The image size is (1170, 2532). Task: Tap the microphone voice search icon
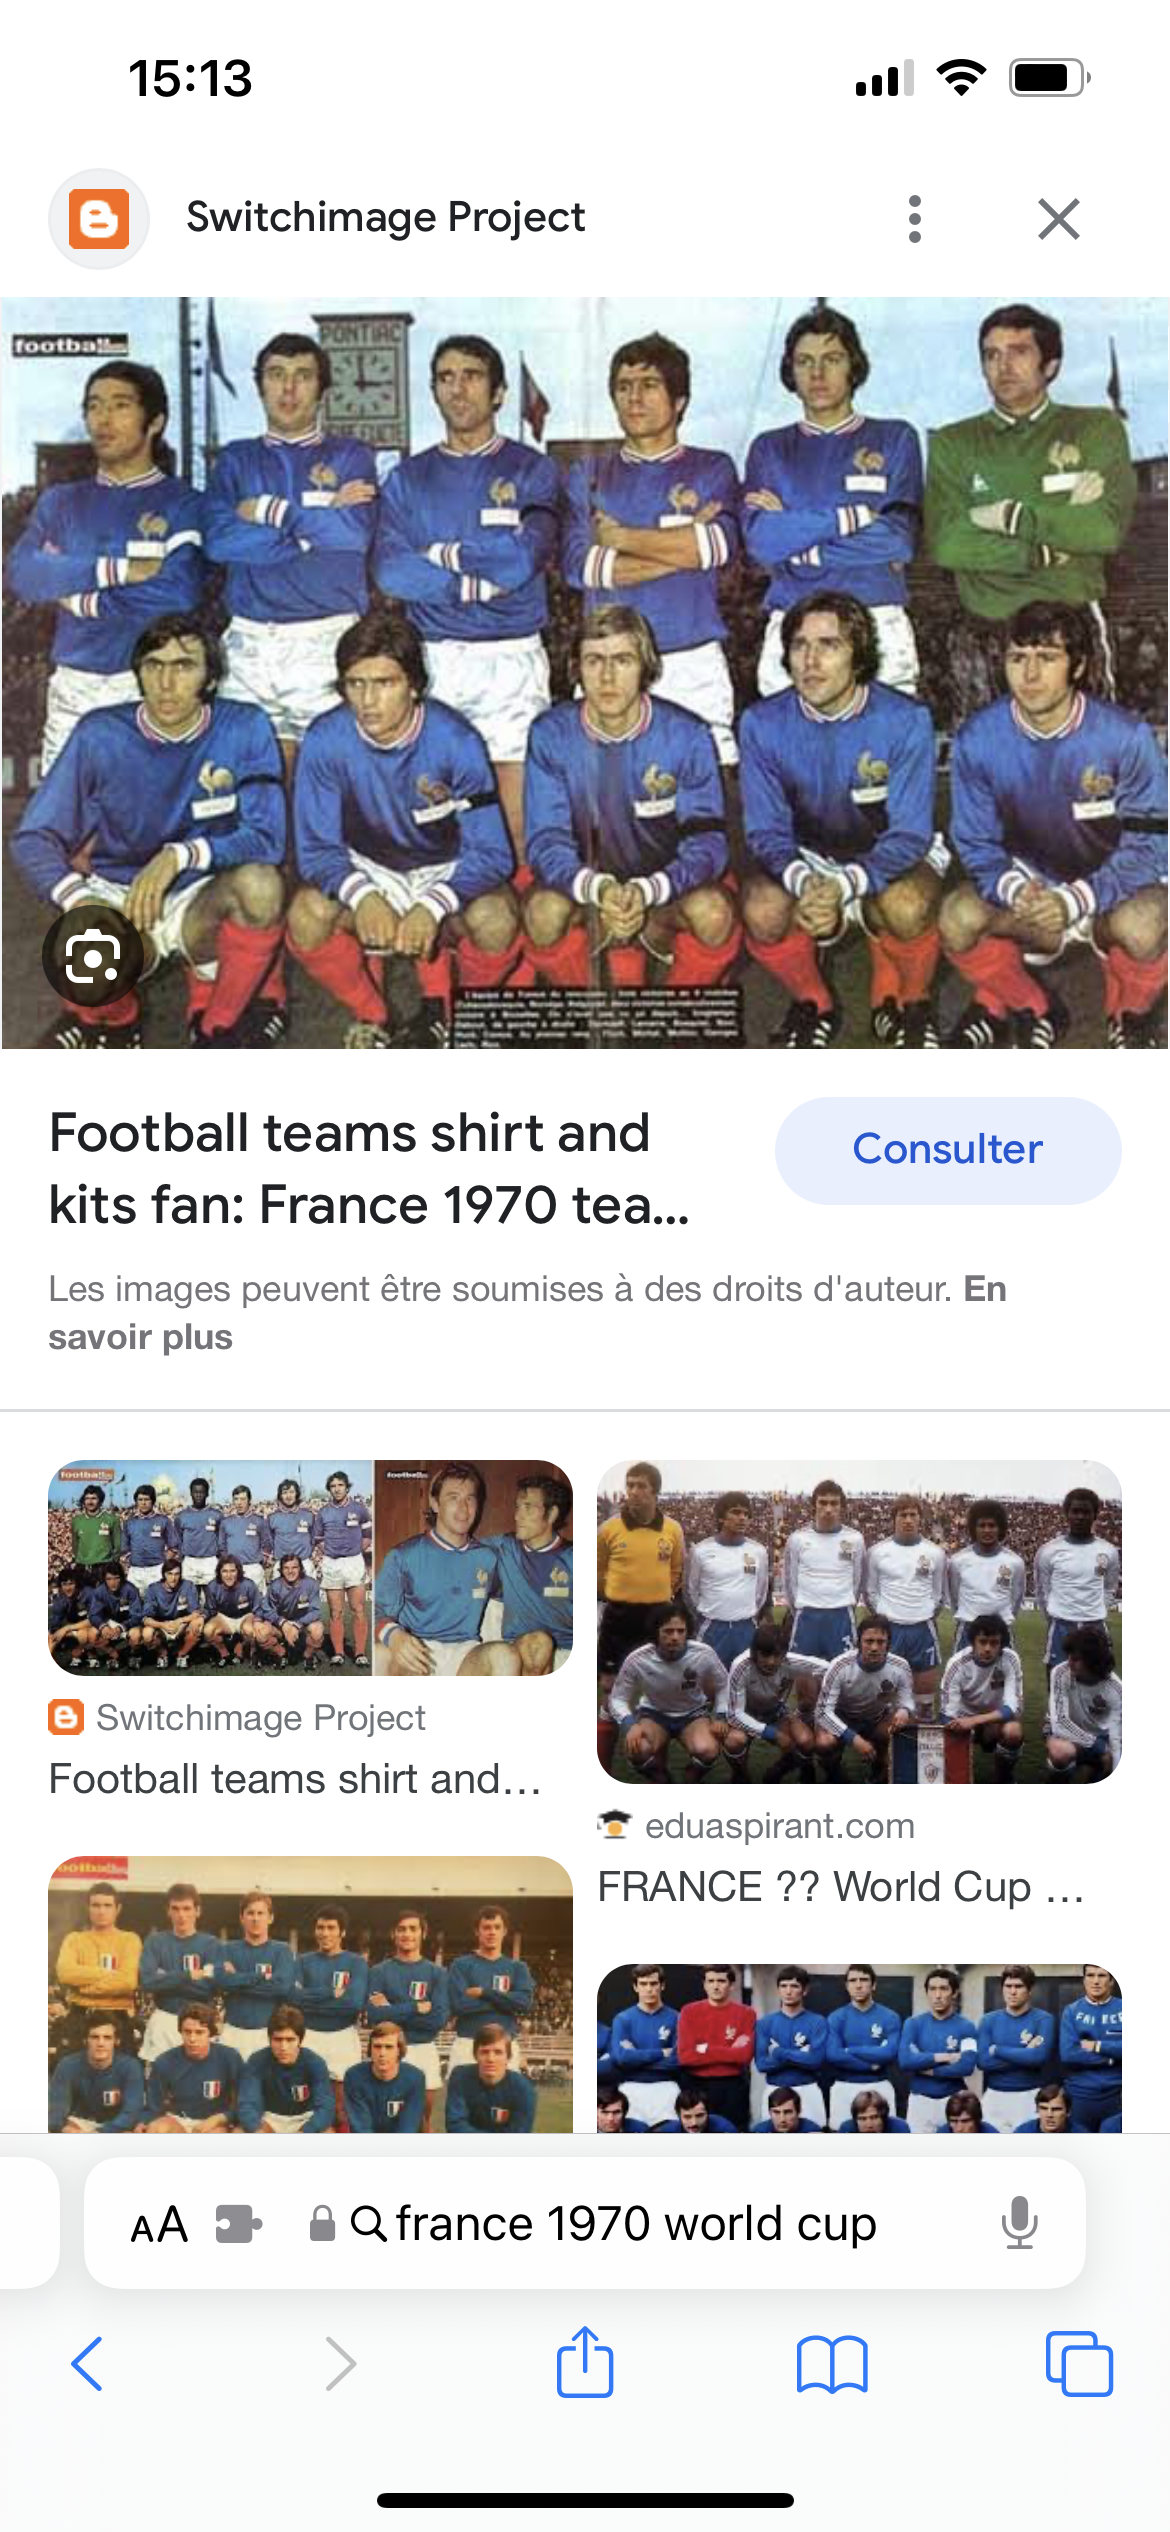(1020, 2223)
